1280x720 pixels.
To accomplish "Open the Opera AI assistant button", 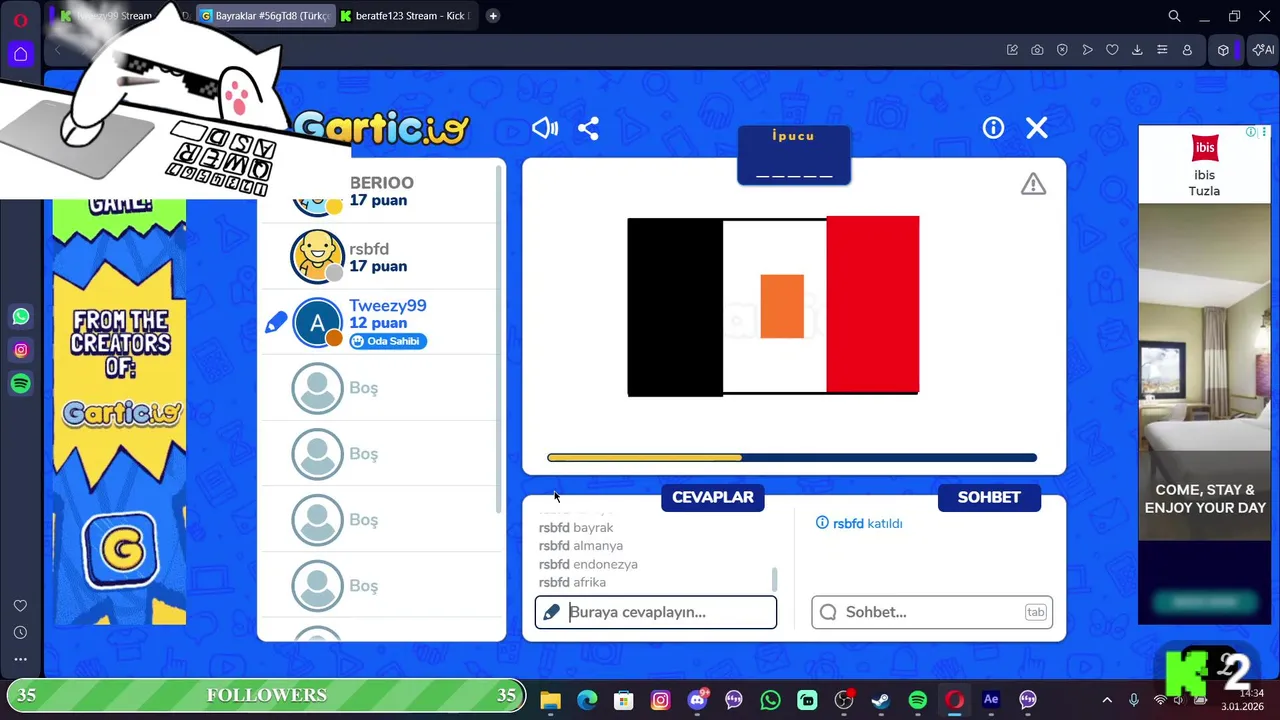I will [x=1263, y=50].
